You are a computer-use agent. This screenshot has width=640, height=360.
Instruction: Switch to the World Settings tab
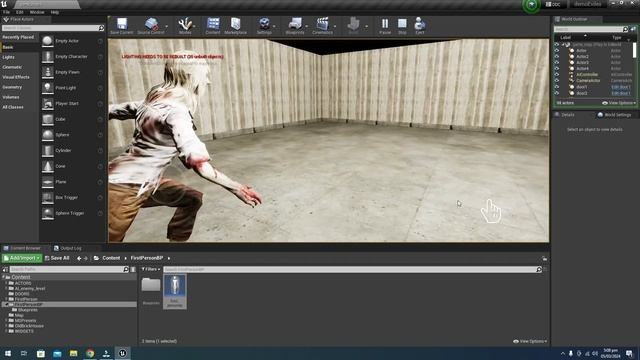click(x=614, y=115)
